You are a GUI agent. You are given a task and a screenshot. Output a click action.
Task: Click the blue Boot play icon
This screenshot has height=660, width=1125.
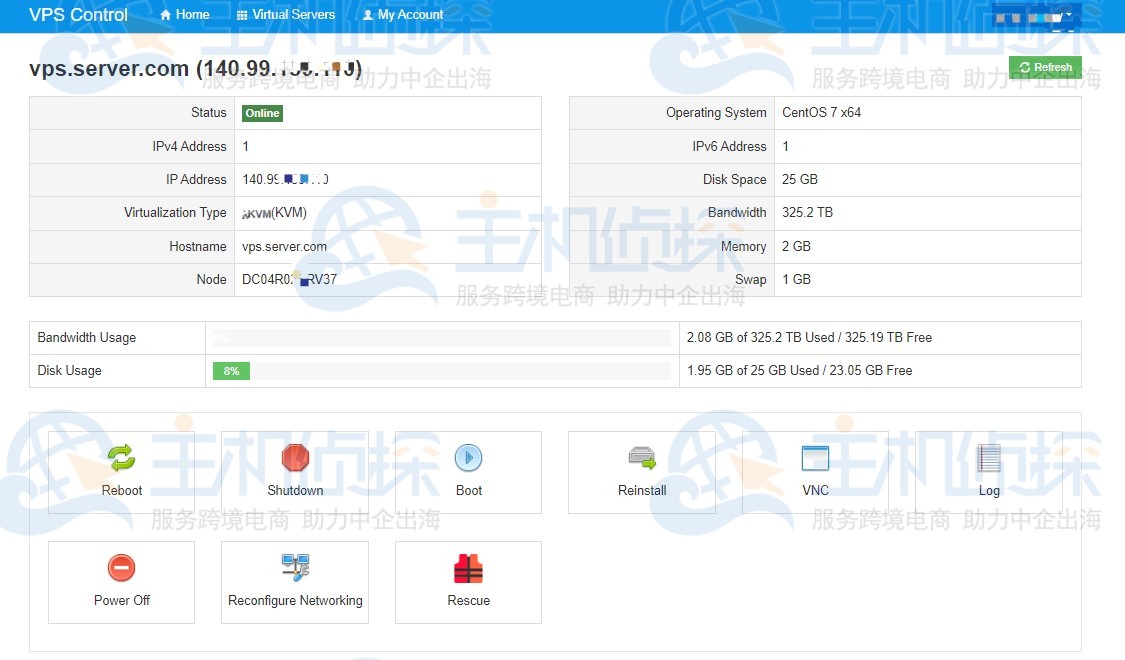click(468, 458)
